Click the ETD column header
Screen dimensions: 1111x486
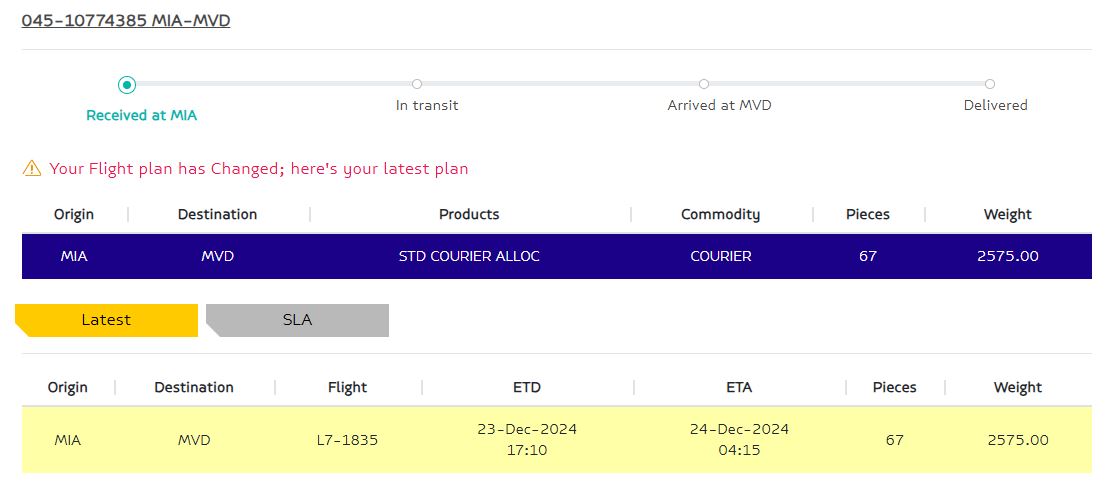(x=526, y=387)
